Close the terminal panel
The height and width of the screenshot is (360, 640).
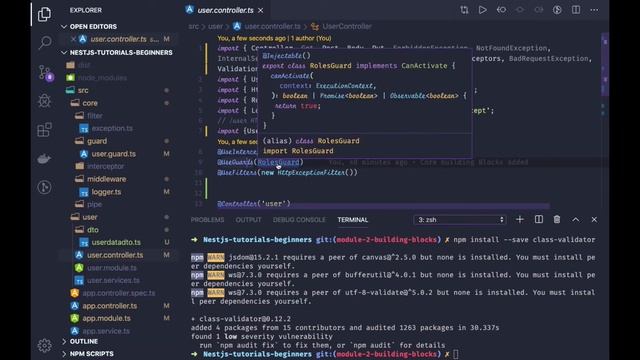[594, 220]
